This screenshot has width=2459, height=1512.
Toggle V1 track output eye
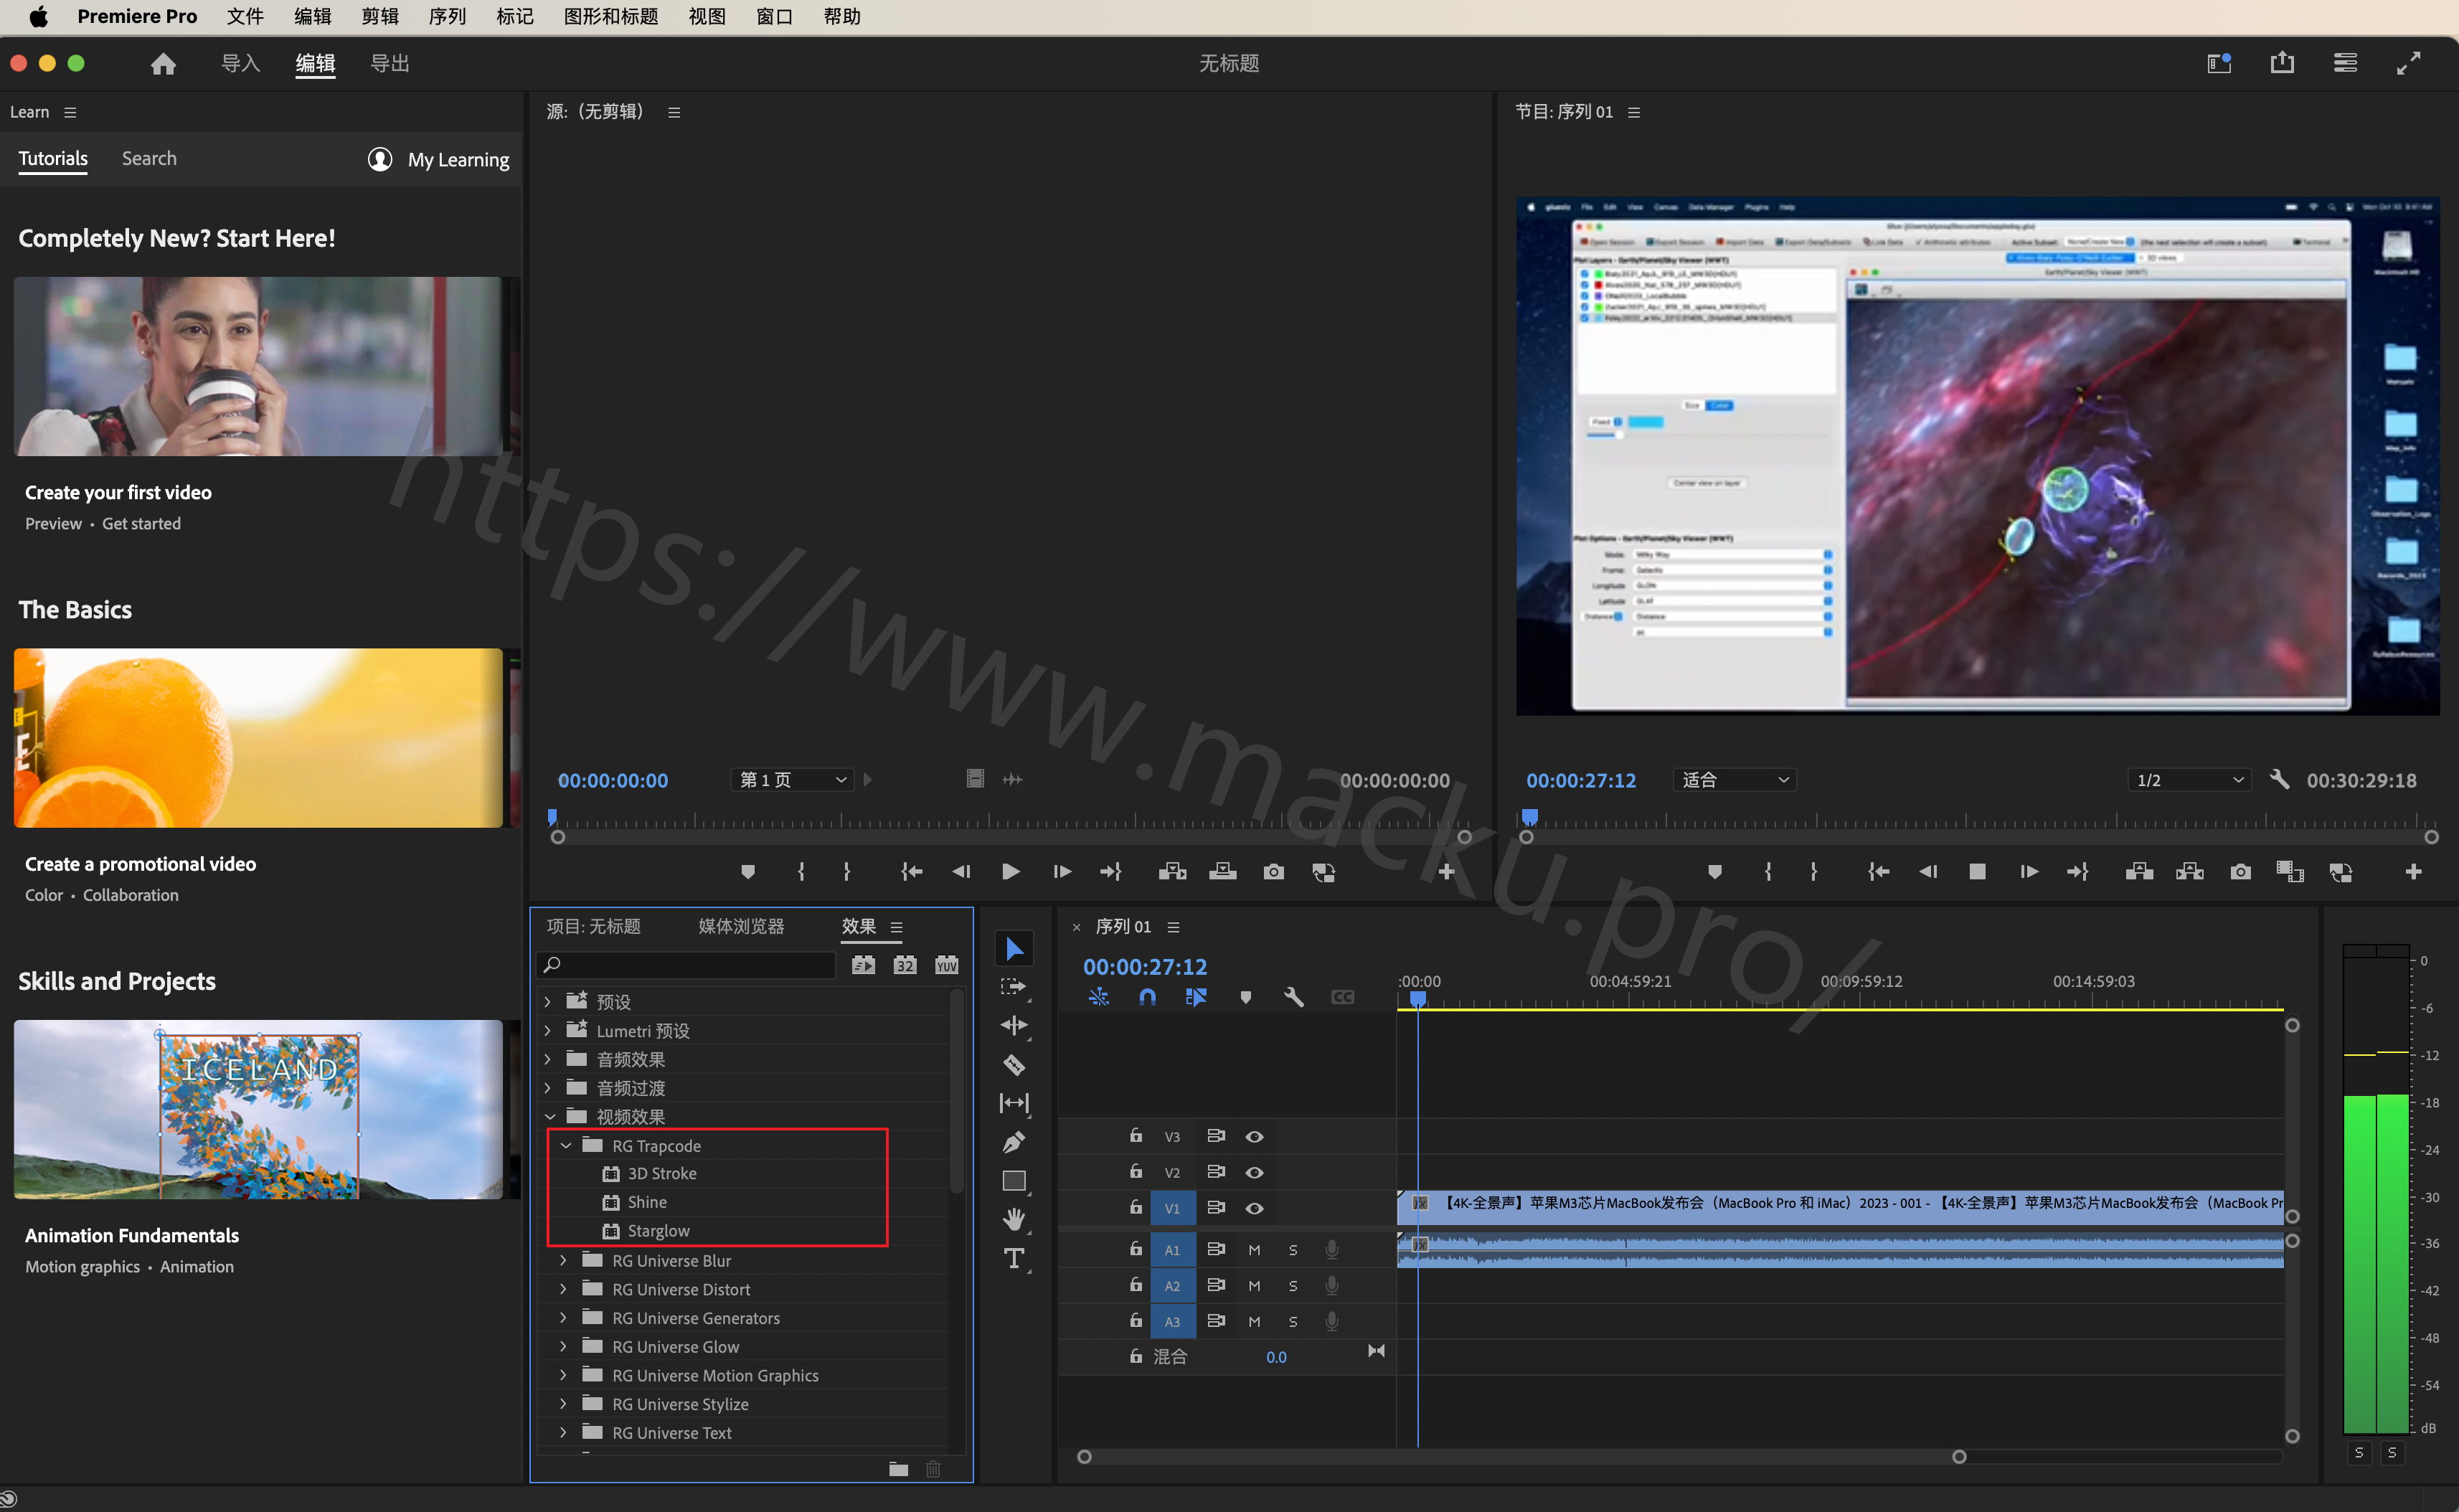1254,1208
